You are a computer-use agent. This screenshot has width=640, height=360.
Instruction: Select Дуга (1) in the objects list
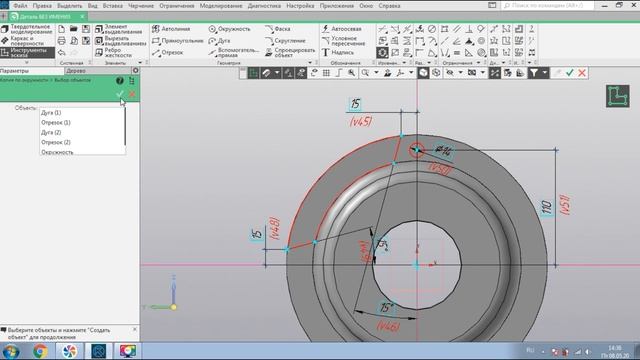click(x=51, y=113)
